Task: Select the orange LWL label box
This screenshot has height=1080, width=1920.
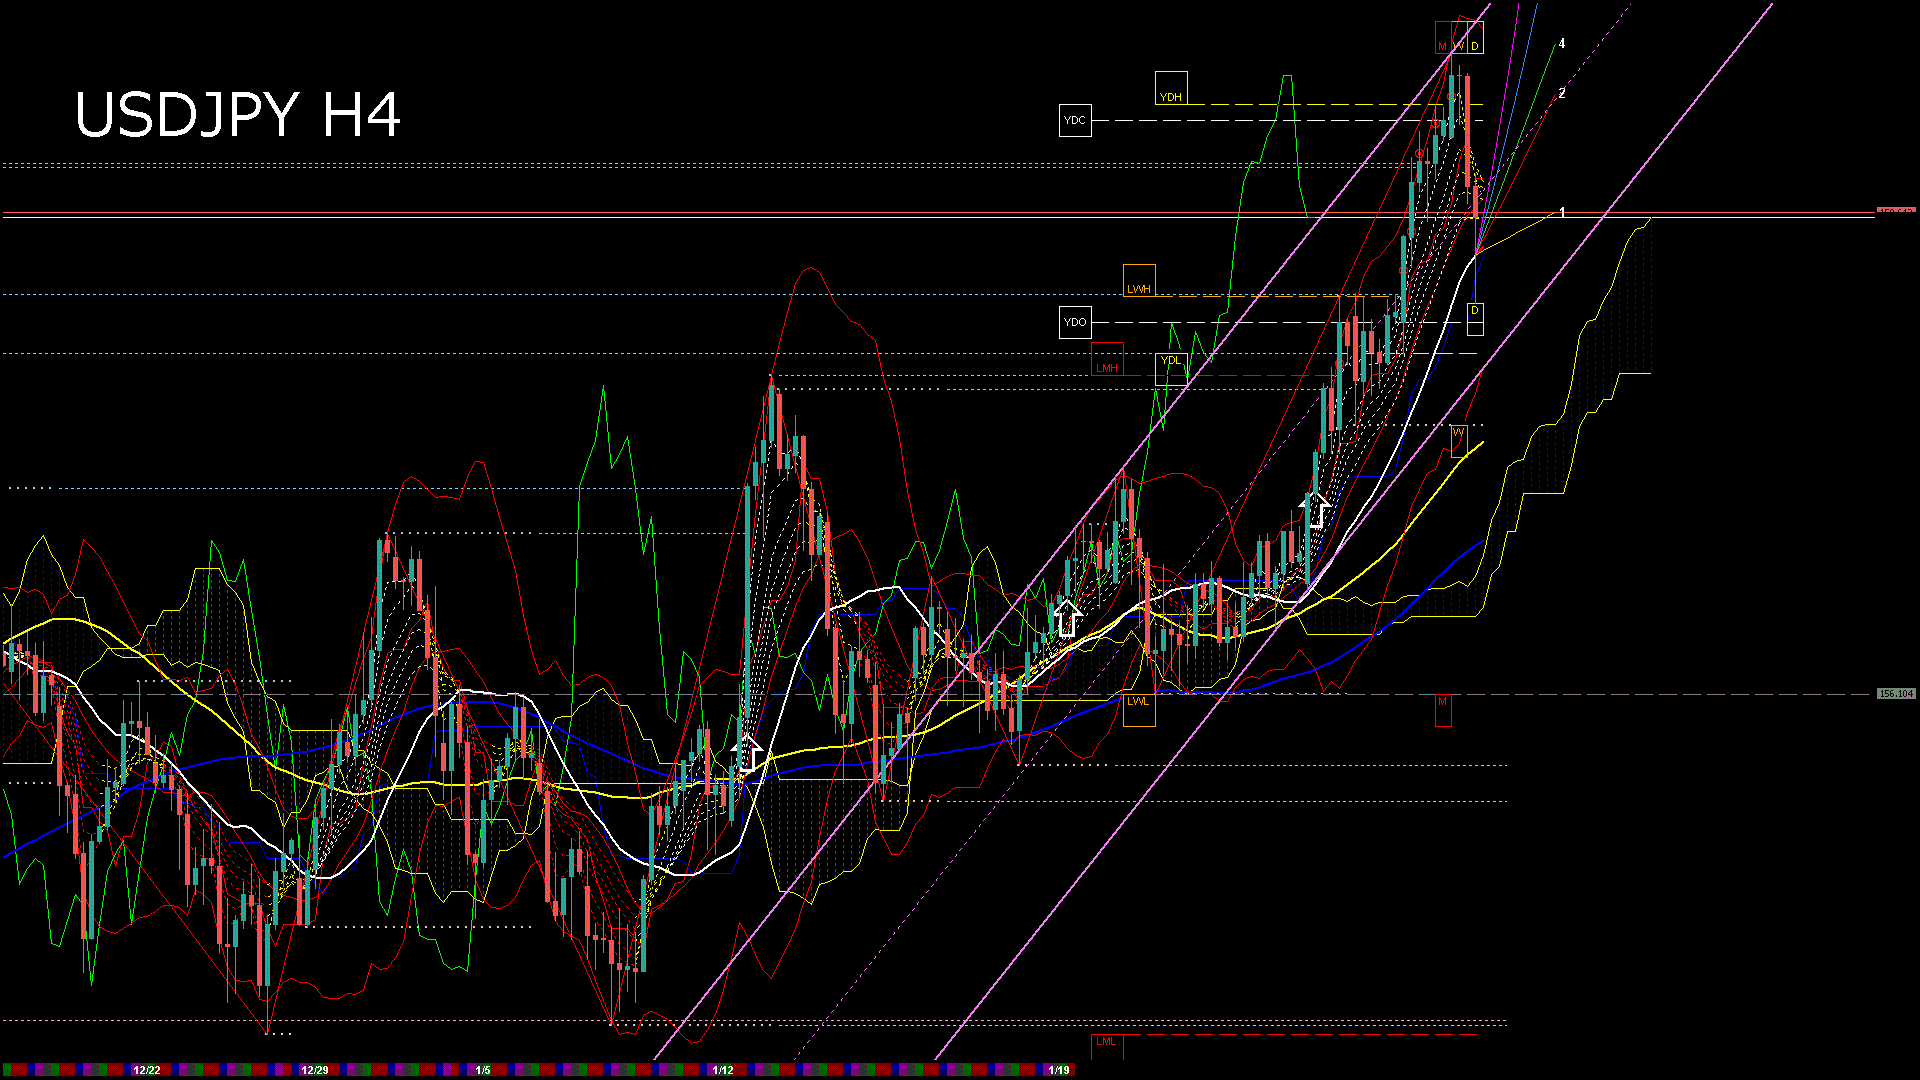Action: (1139, 709)
